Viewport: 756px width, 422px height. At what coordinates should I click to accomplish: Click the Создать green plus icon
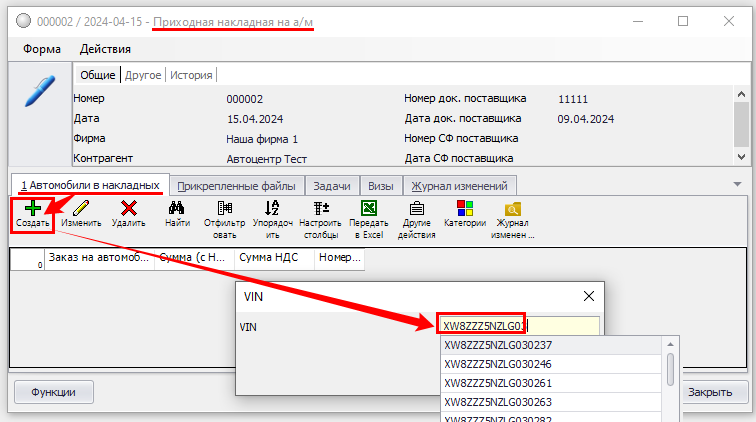coord(33,208)
